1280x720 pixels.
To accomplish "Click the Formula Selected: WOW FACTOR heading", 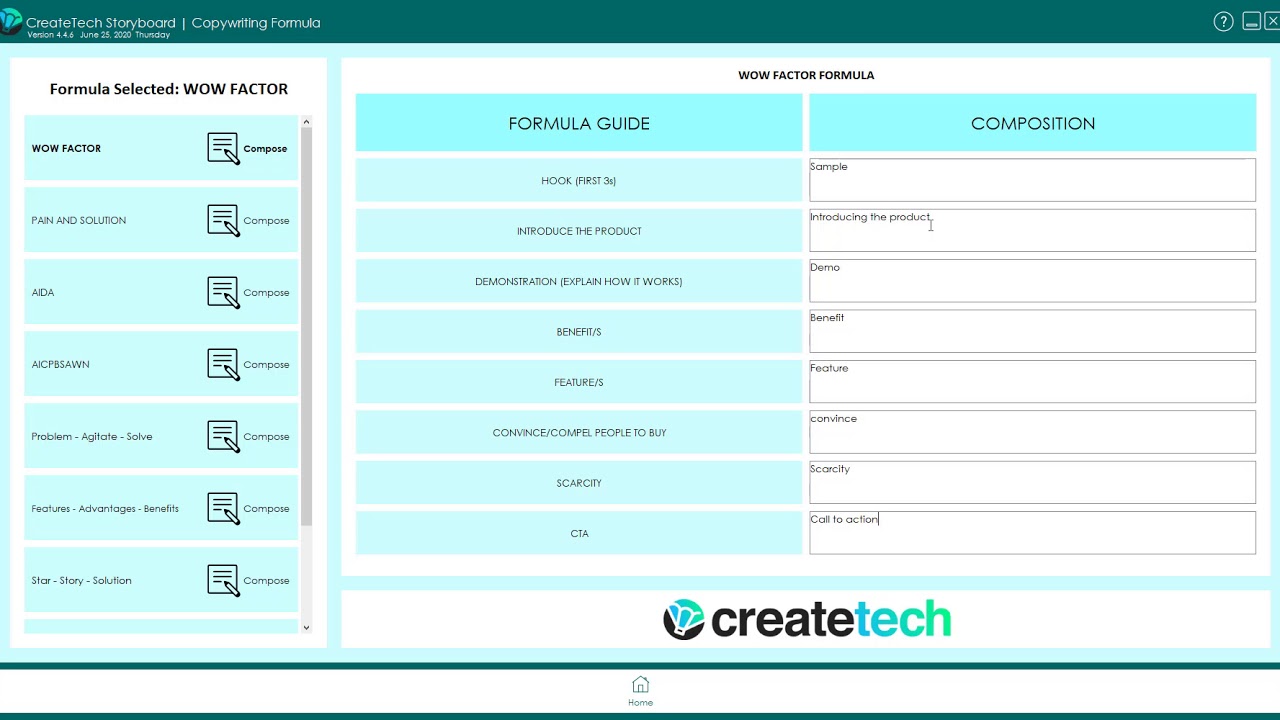I will click(169, 89).
